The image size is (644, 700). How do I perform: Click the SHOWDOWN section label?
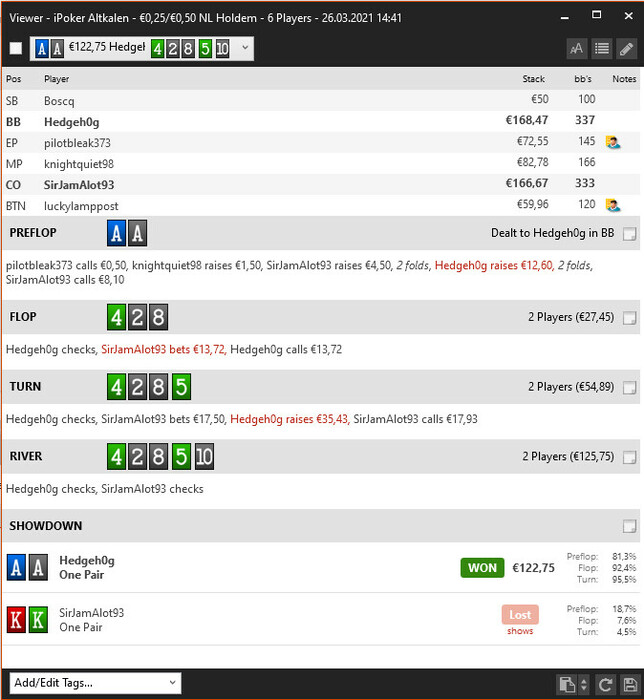[46, 526]
